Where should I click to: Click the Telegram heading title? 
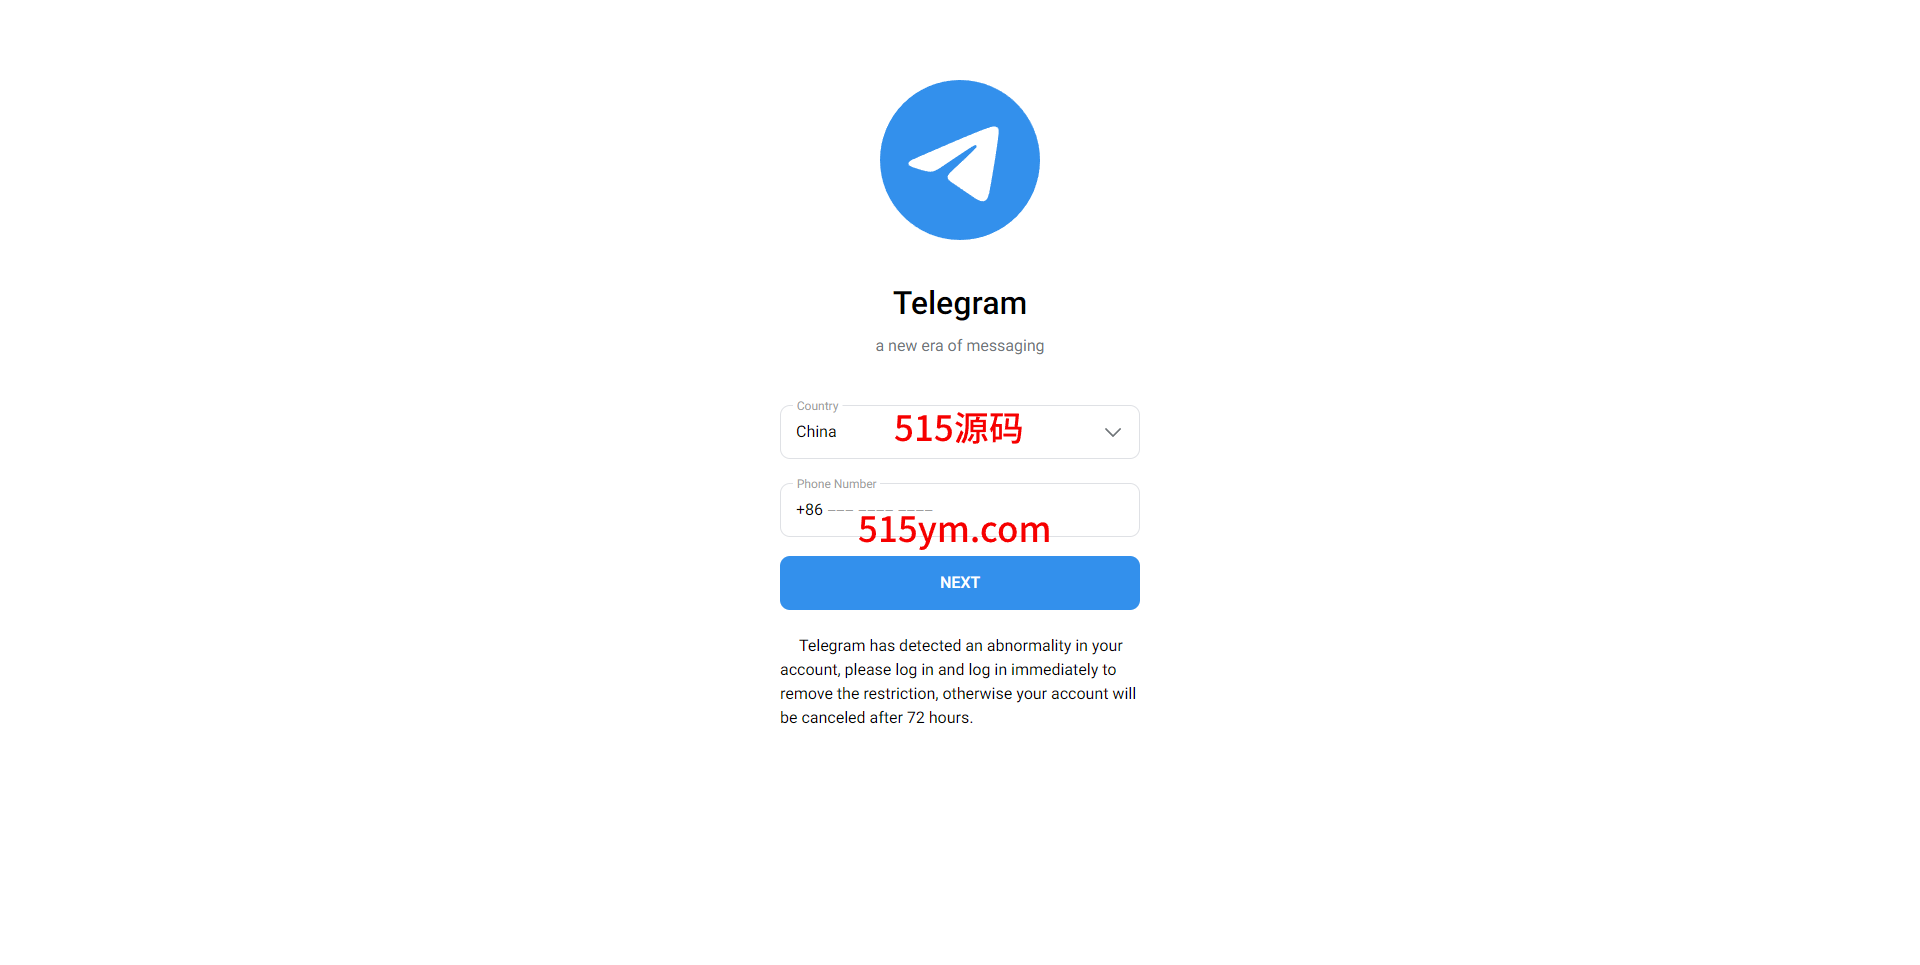960,303
